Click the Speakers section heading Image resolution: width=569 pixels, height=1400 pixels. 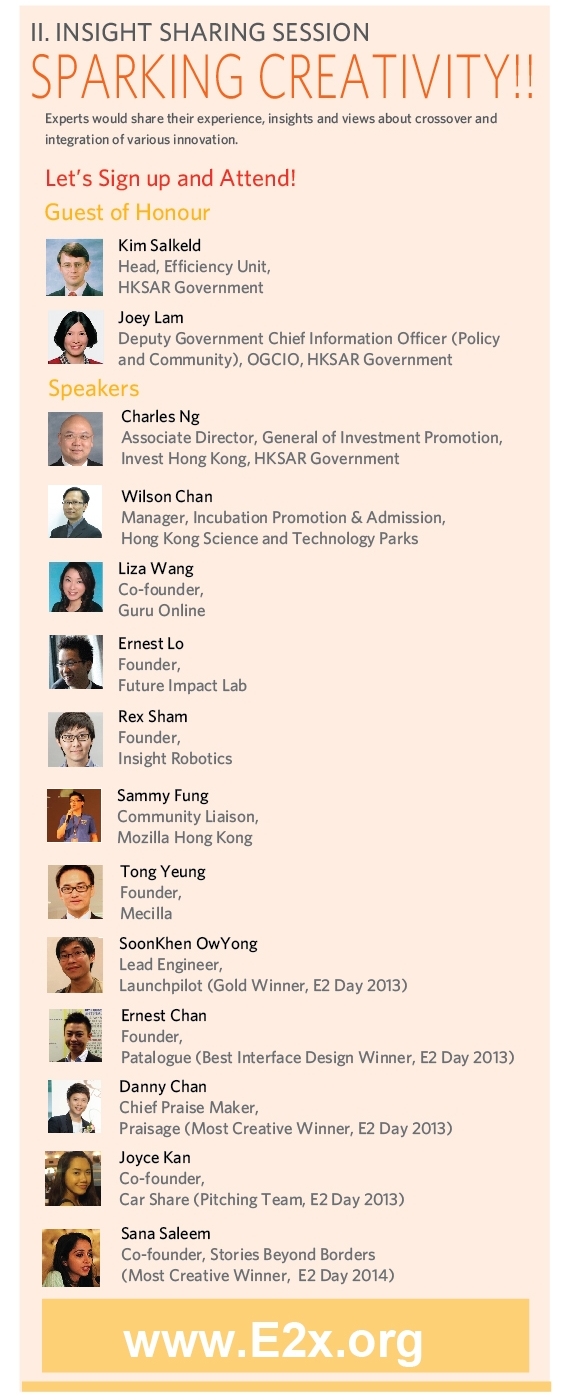[94, 388]
